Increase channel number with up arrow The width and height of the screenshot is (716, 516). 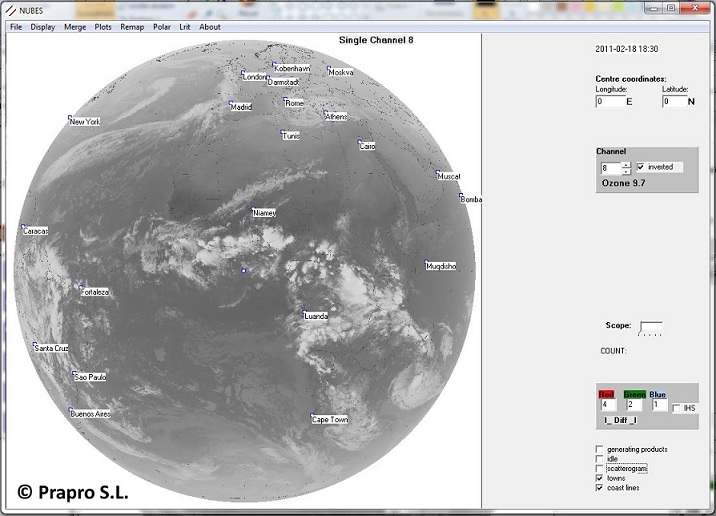[x=626, y=164]
